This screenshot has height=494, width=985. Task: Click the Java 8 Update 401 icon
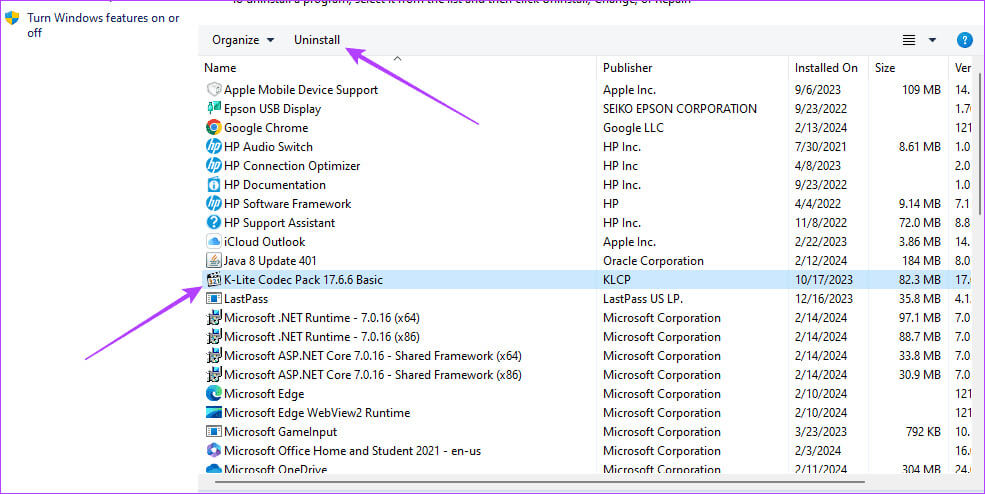tap(214, 260)
